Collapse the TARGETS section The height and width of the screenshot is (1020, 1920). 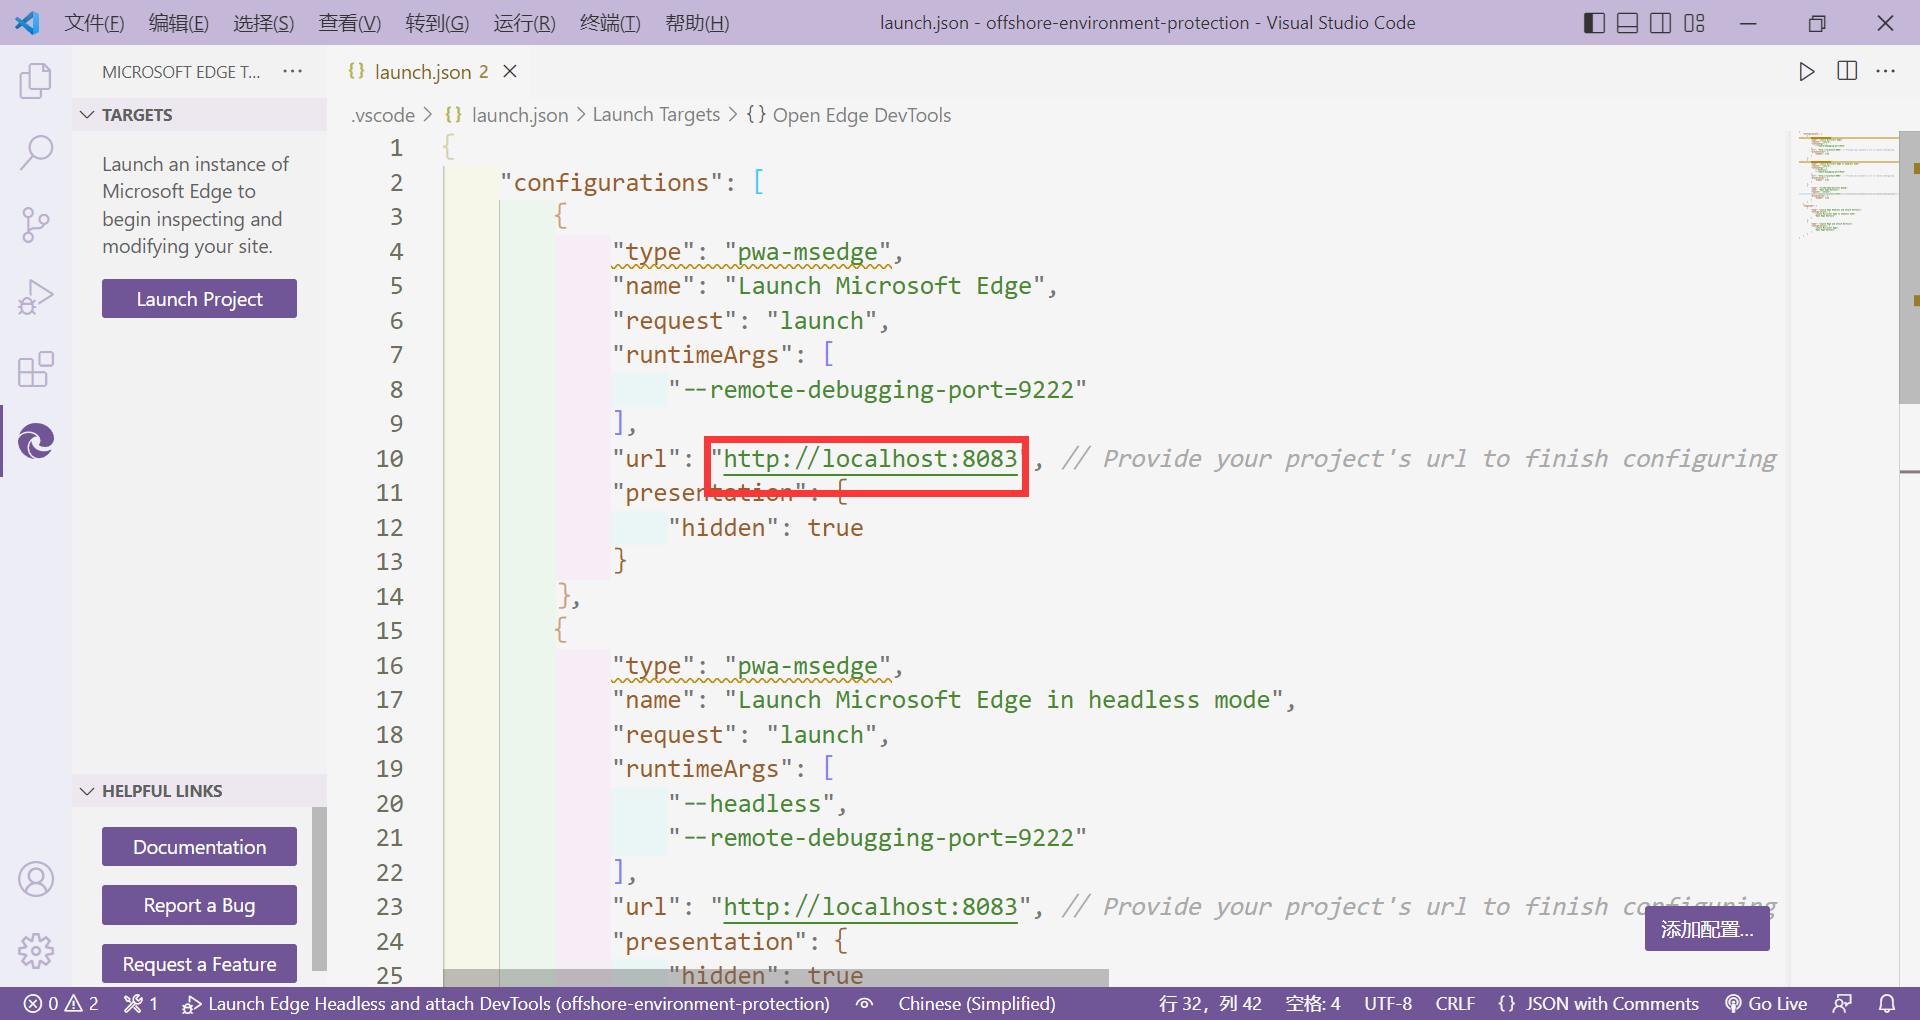click(x=200, y=115)
